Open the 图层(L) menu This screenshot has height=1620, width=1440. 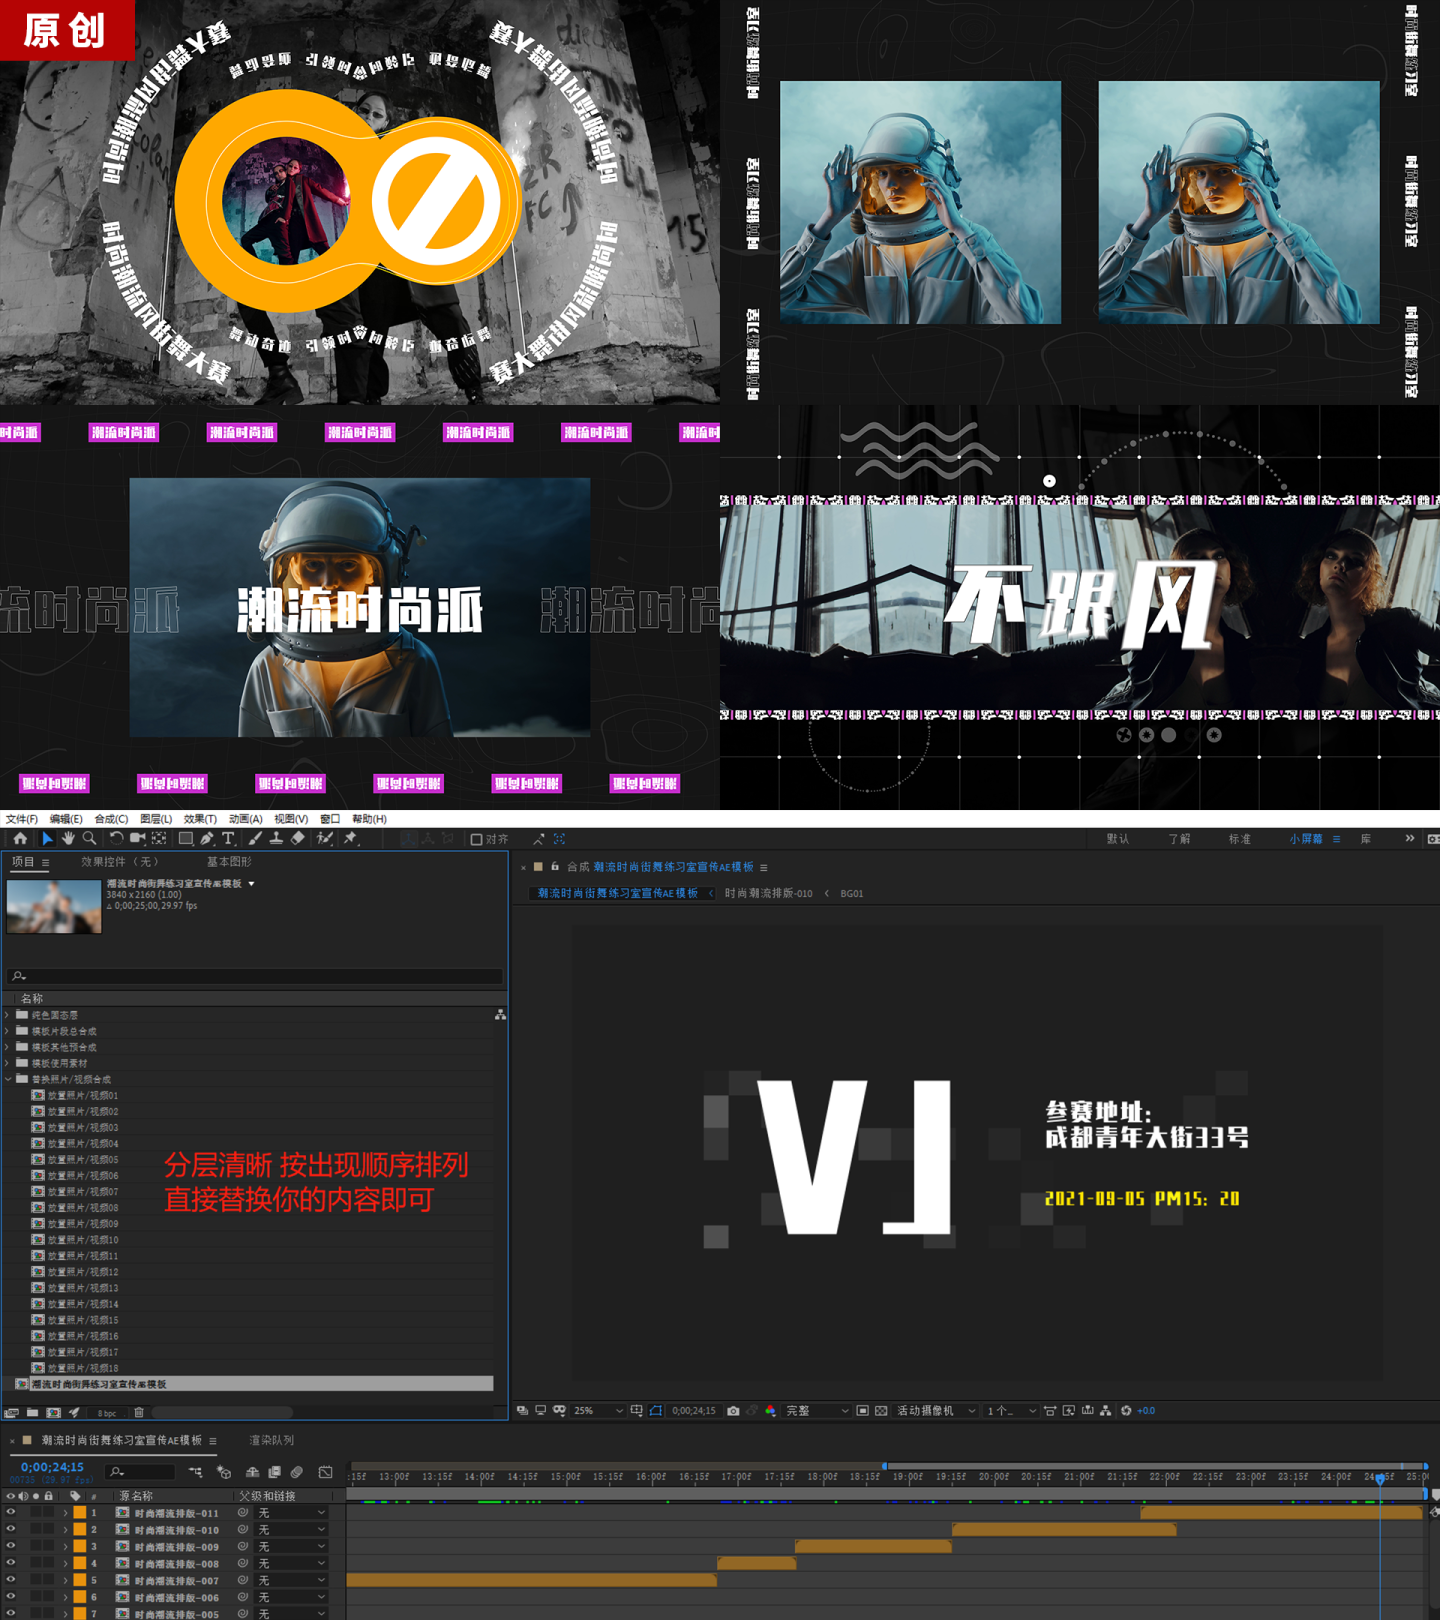156,819
